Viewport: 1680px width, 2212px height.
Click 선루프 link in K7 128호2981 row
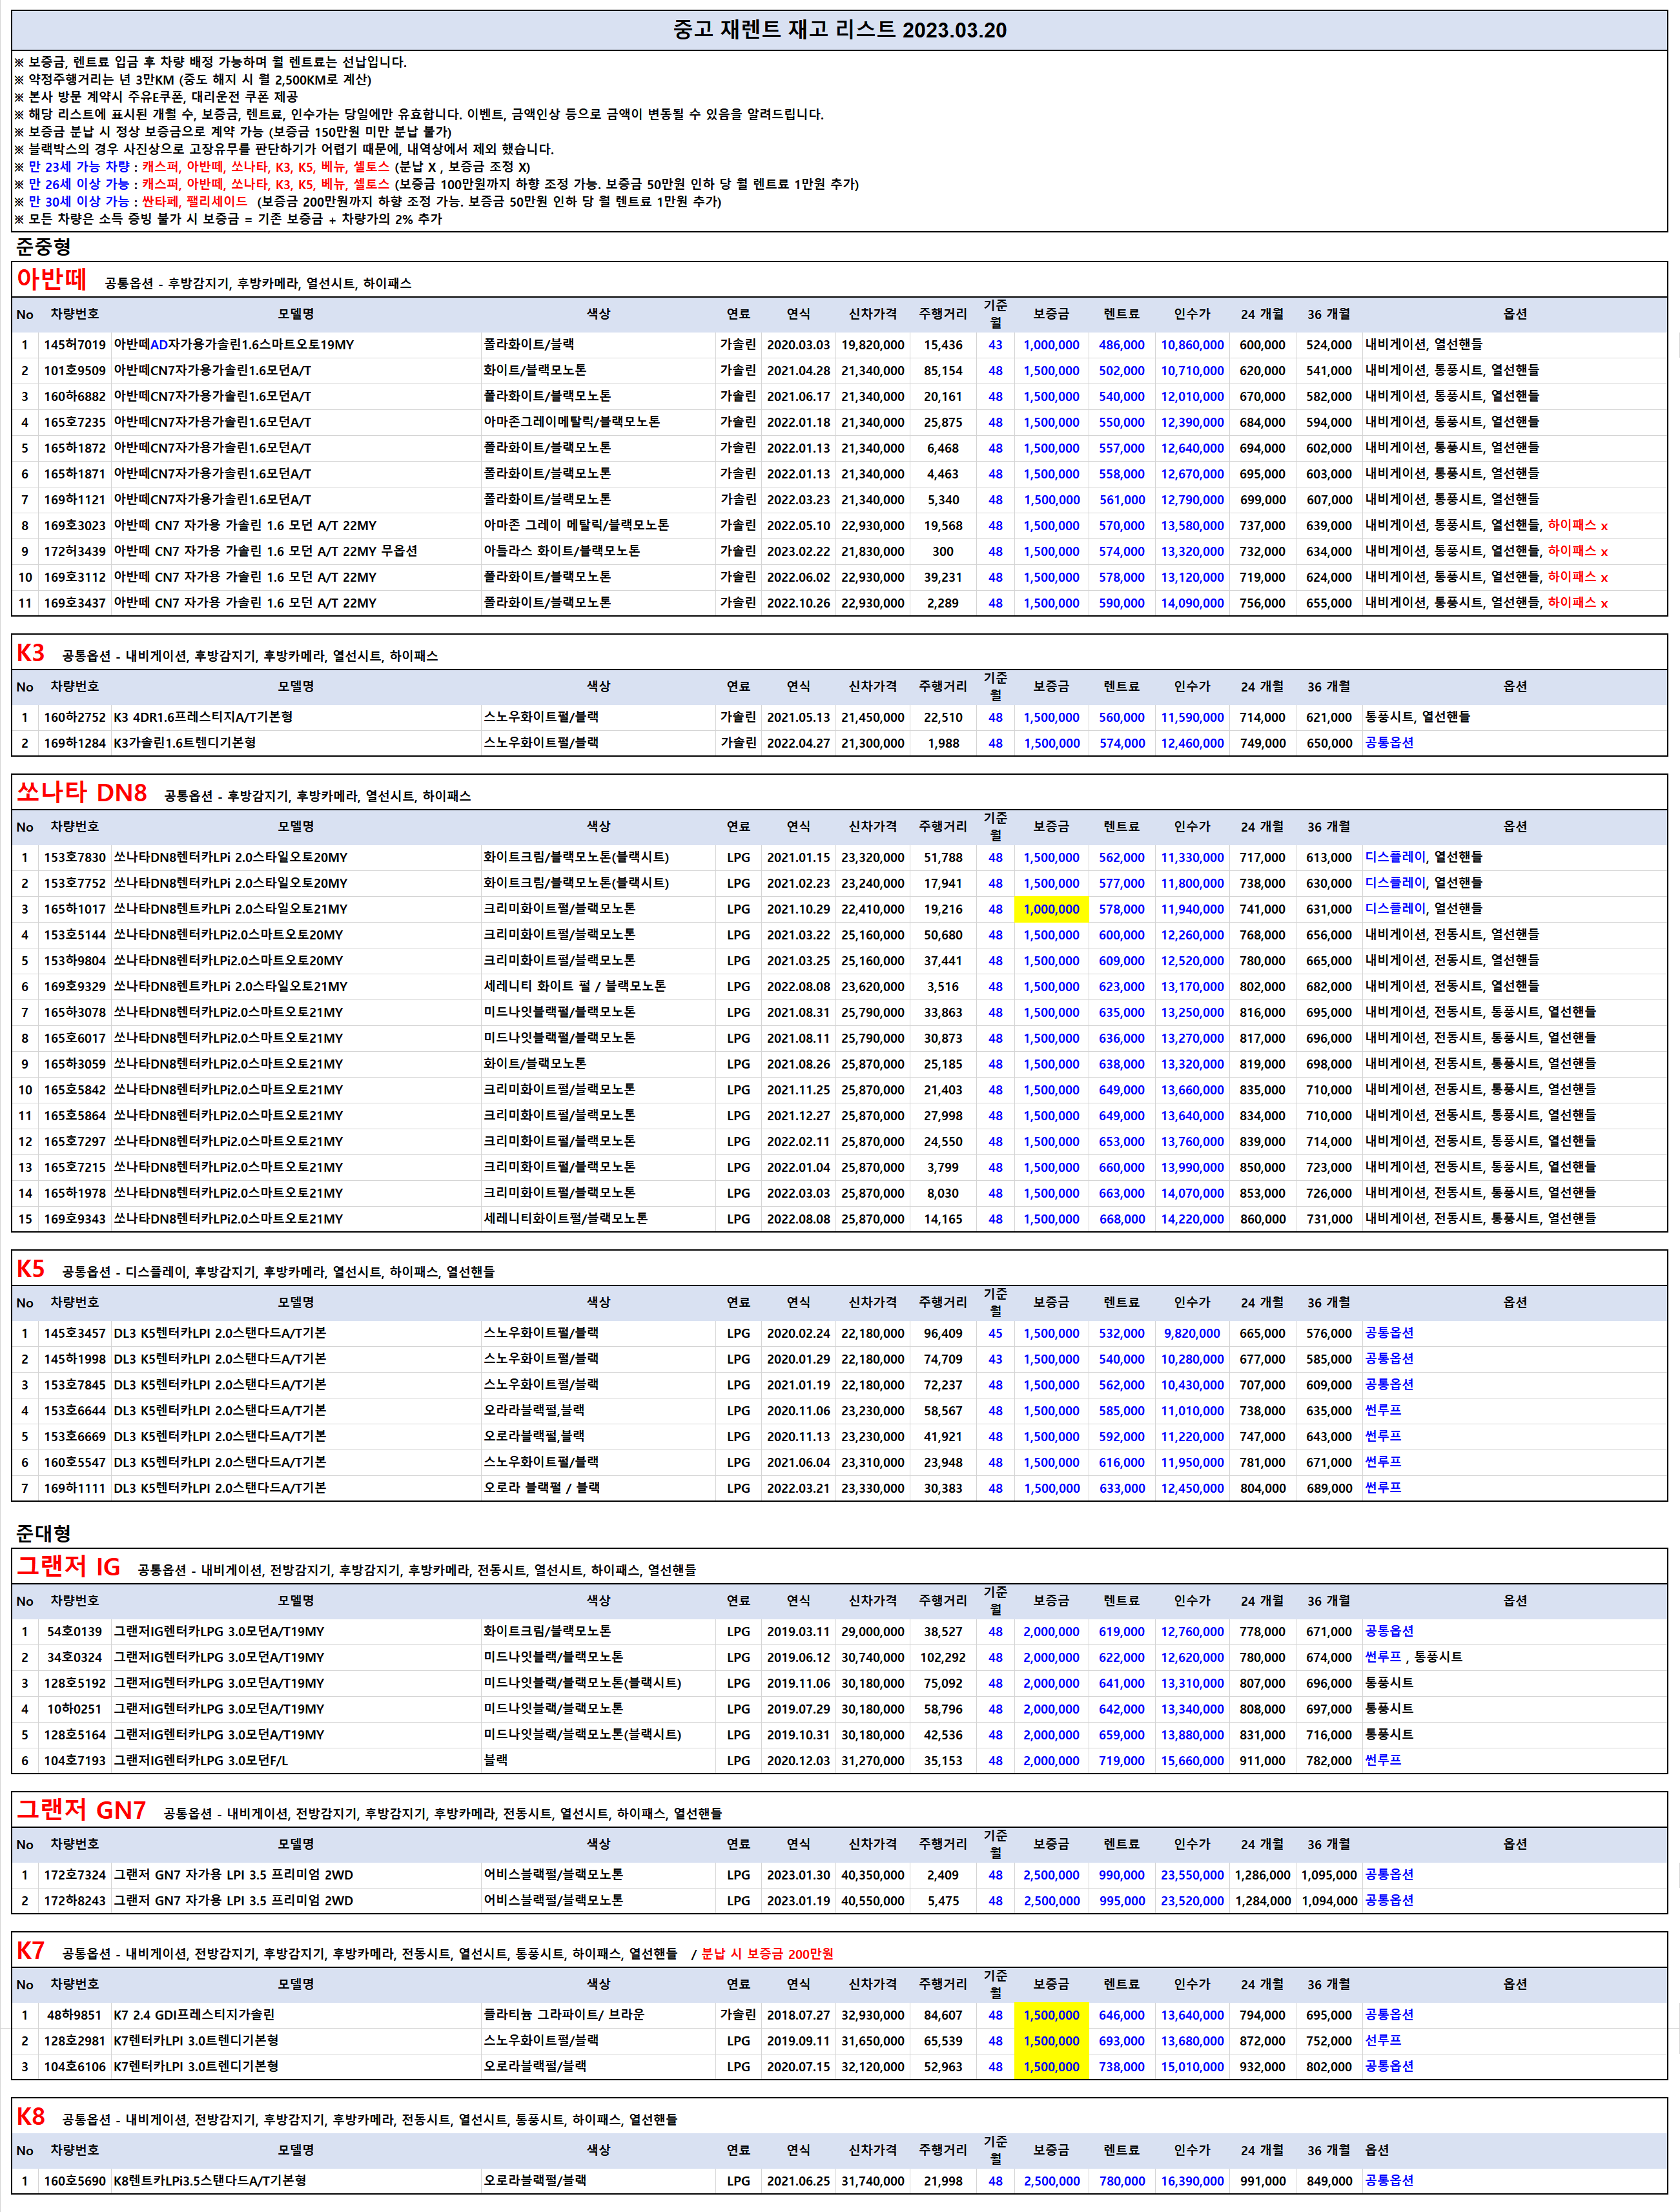1383,2040
